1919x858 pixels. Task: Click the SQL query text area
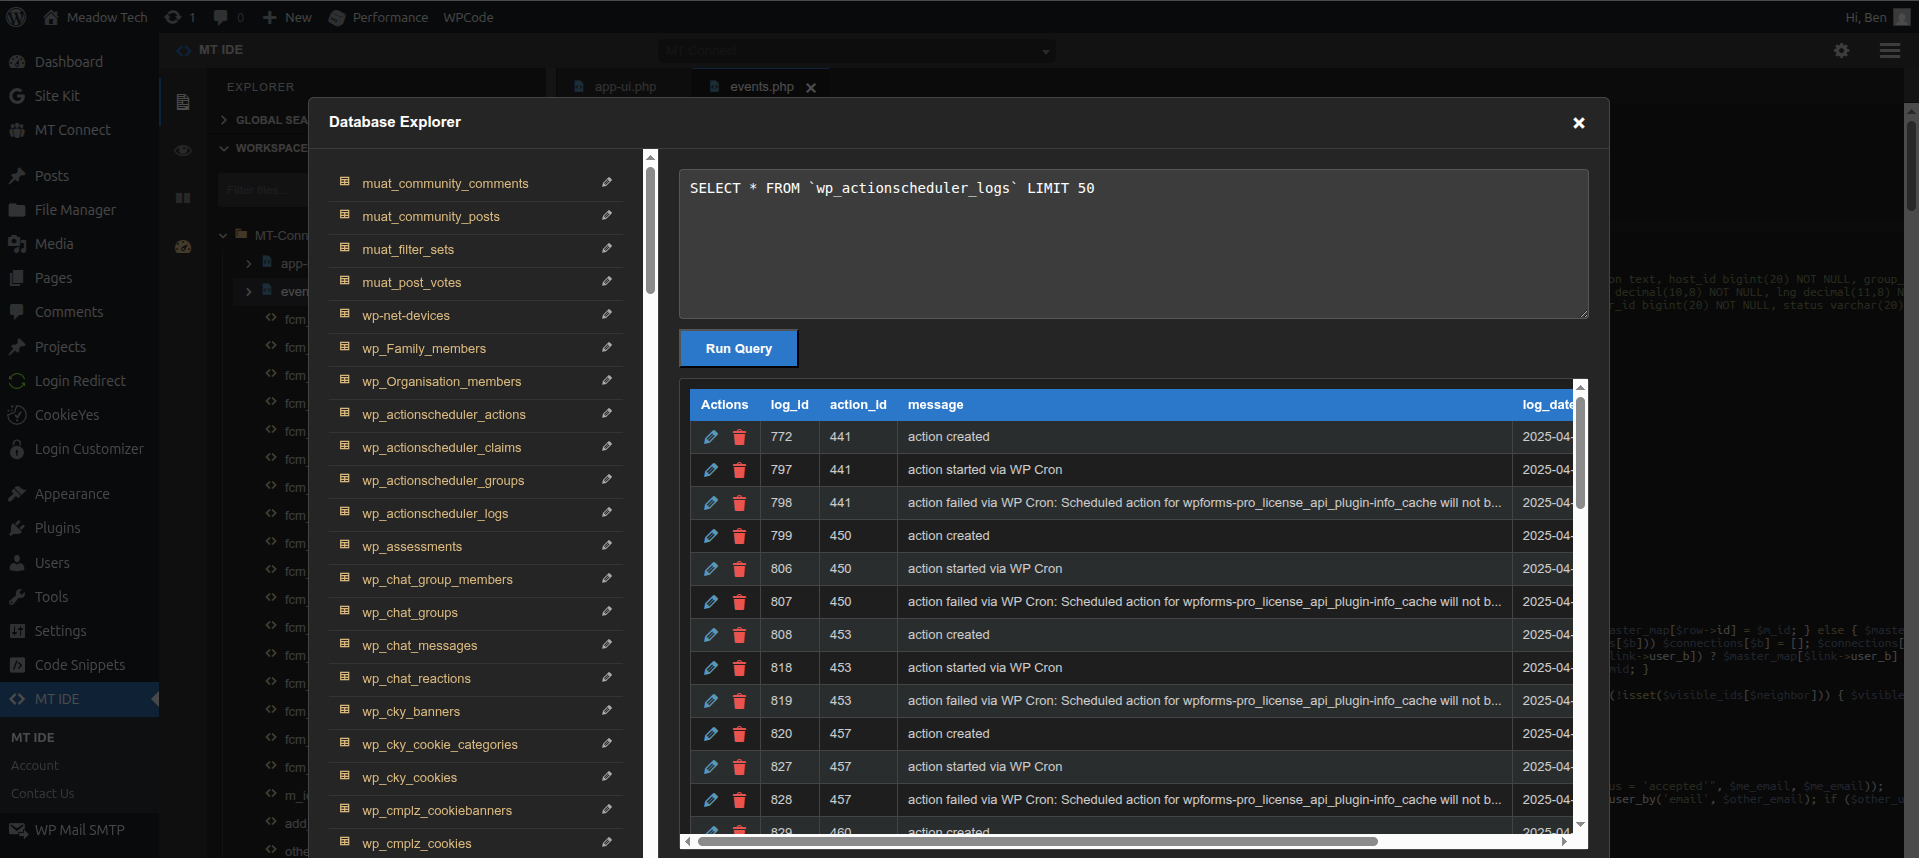coord(1134,244)
